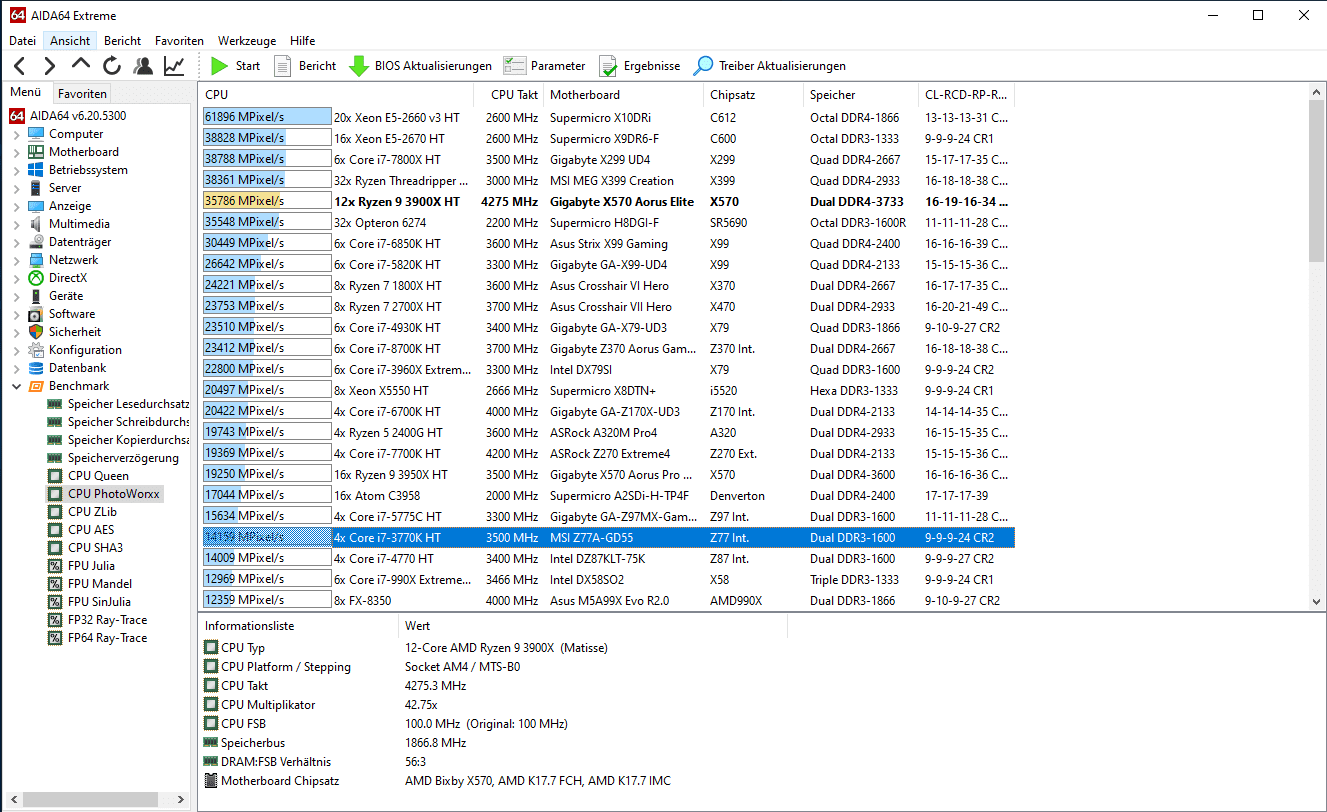This screenshot has height=812, width=1327.
Task: Select CPU AES benchmark item
Action: point(91,530)
